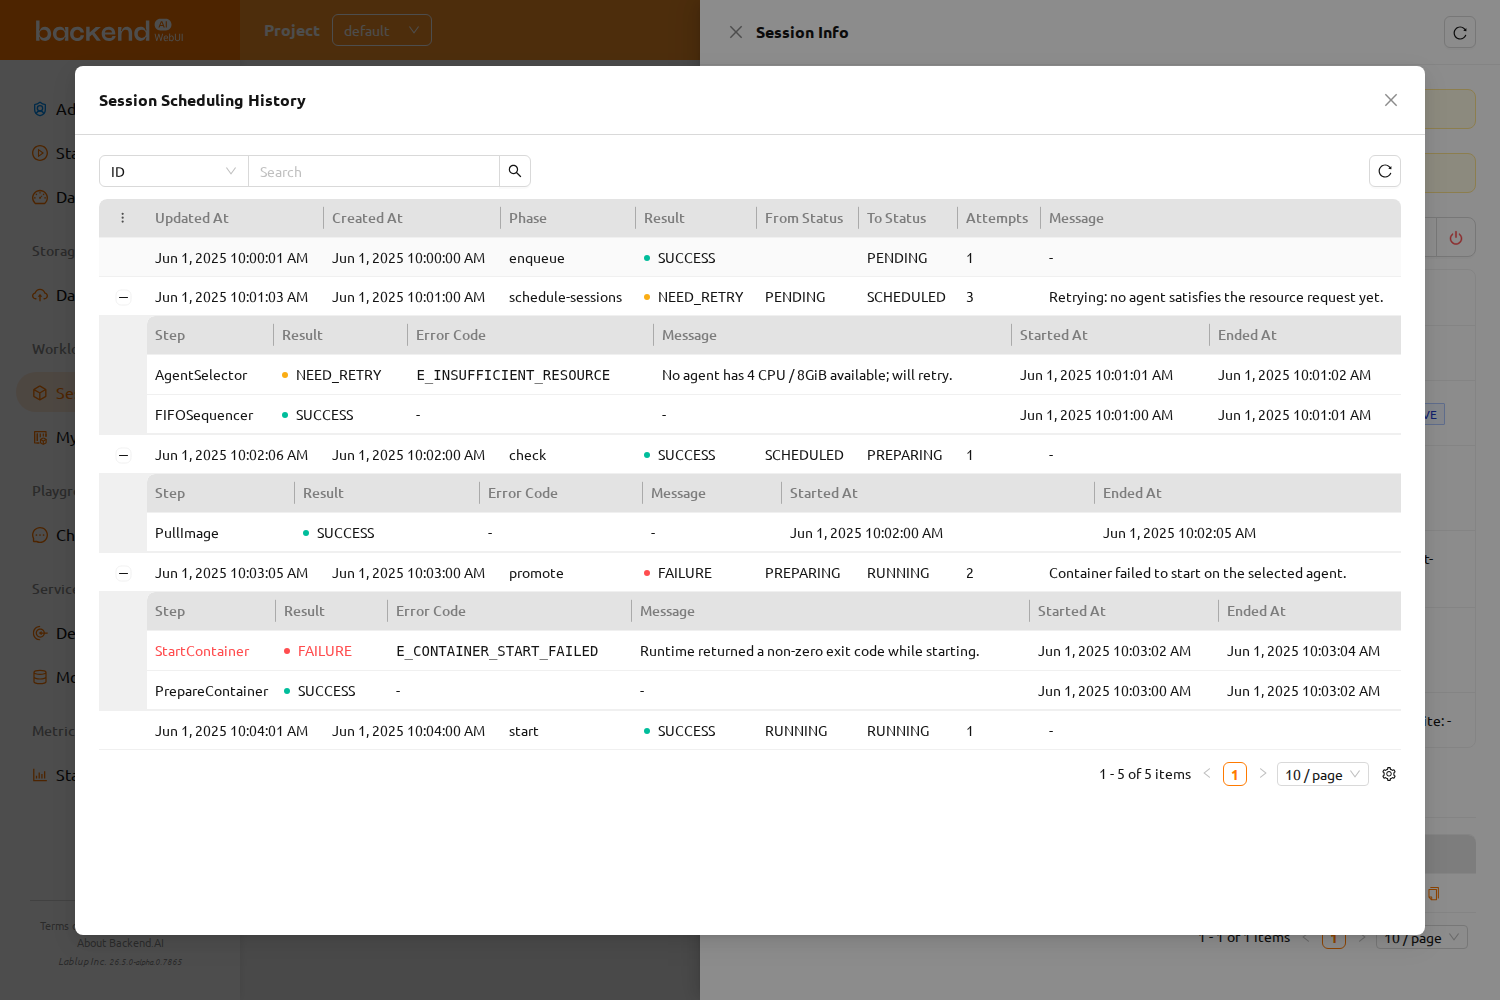Focus the Search input field
Viewport: 1500px width, 1000px height.
tap(374, 171)
